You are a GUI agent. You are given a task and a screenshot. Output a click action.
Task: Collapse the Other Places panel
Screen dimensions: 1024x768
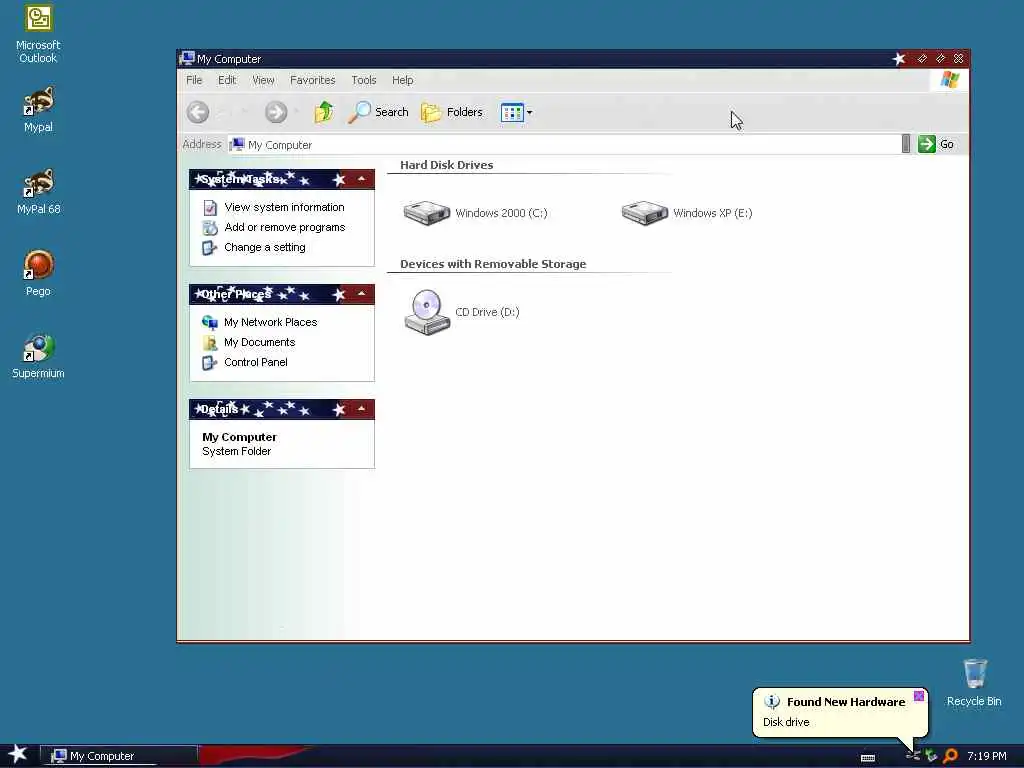(361, 294)
